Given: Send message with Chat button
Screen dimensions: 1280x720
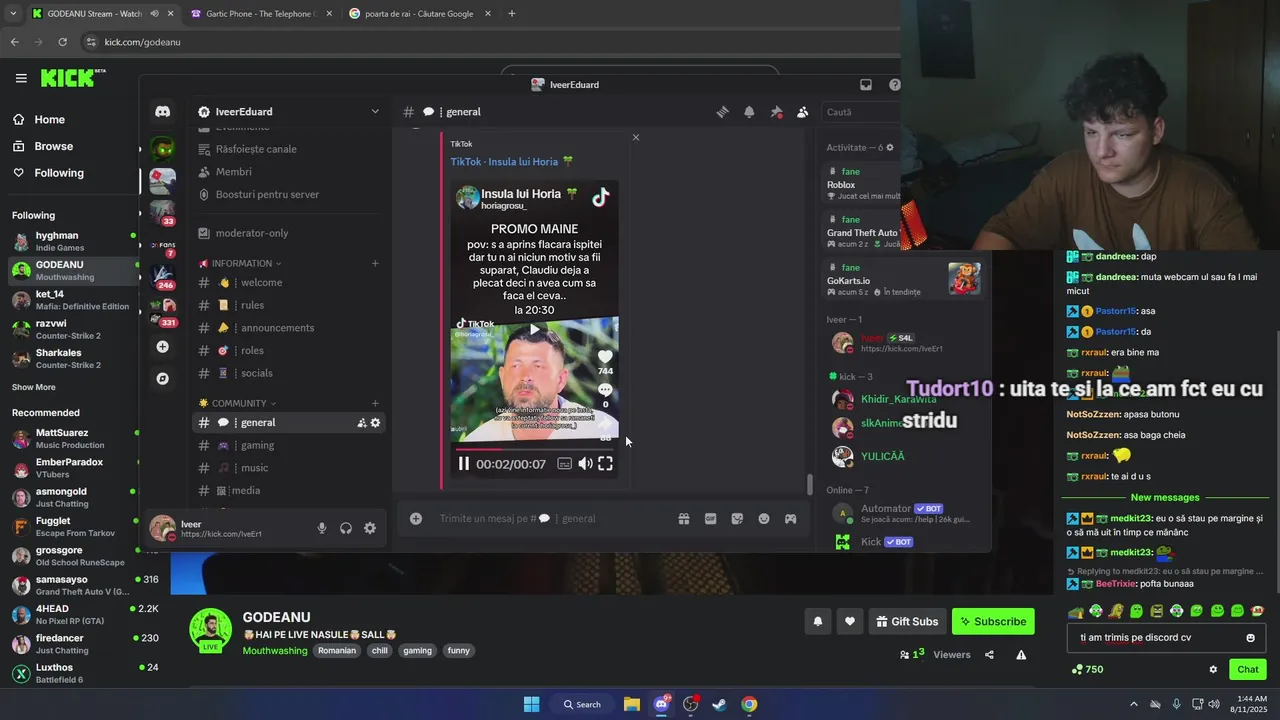Looking at the screenshot, I should tap(1248, 669).
